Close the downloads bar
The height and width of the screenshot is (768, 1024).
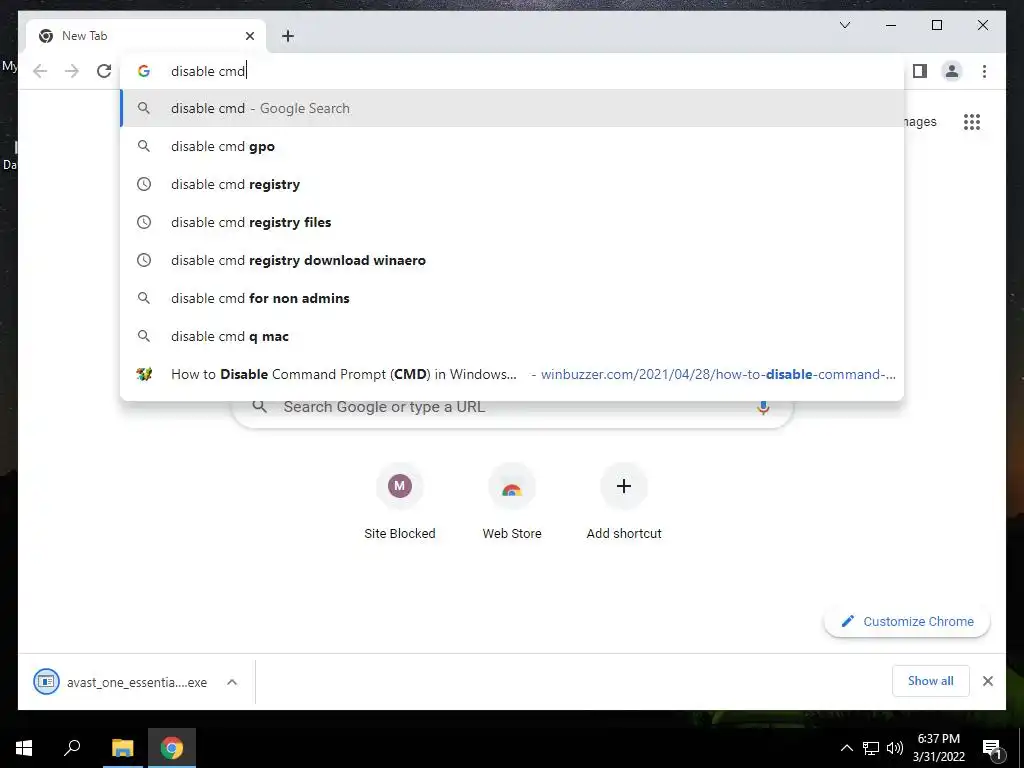coord(987,681)
